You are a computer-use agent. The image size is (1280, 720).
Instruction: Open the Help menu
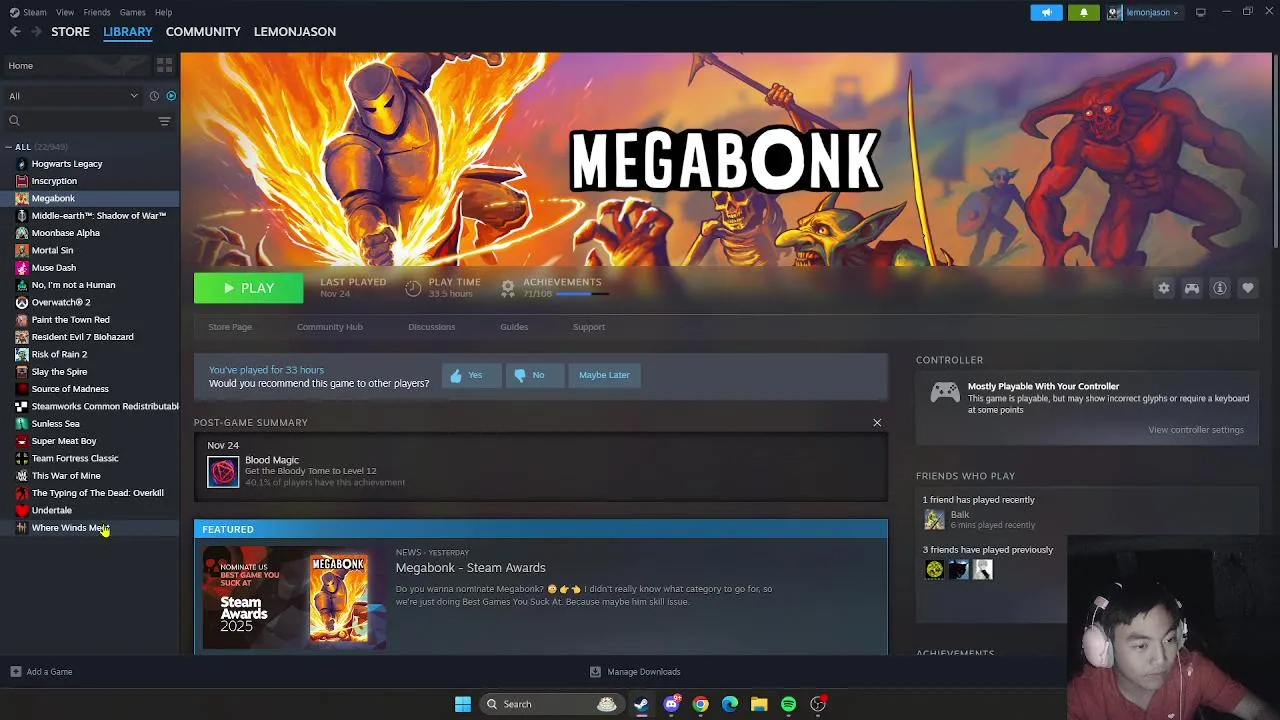point(163,12)
